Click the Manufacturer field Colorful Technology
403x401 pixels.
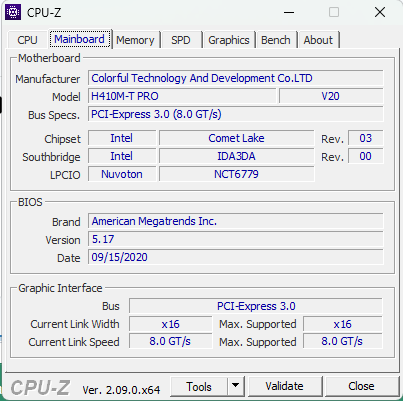[x=236, y=78]
